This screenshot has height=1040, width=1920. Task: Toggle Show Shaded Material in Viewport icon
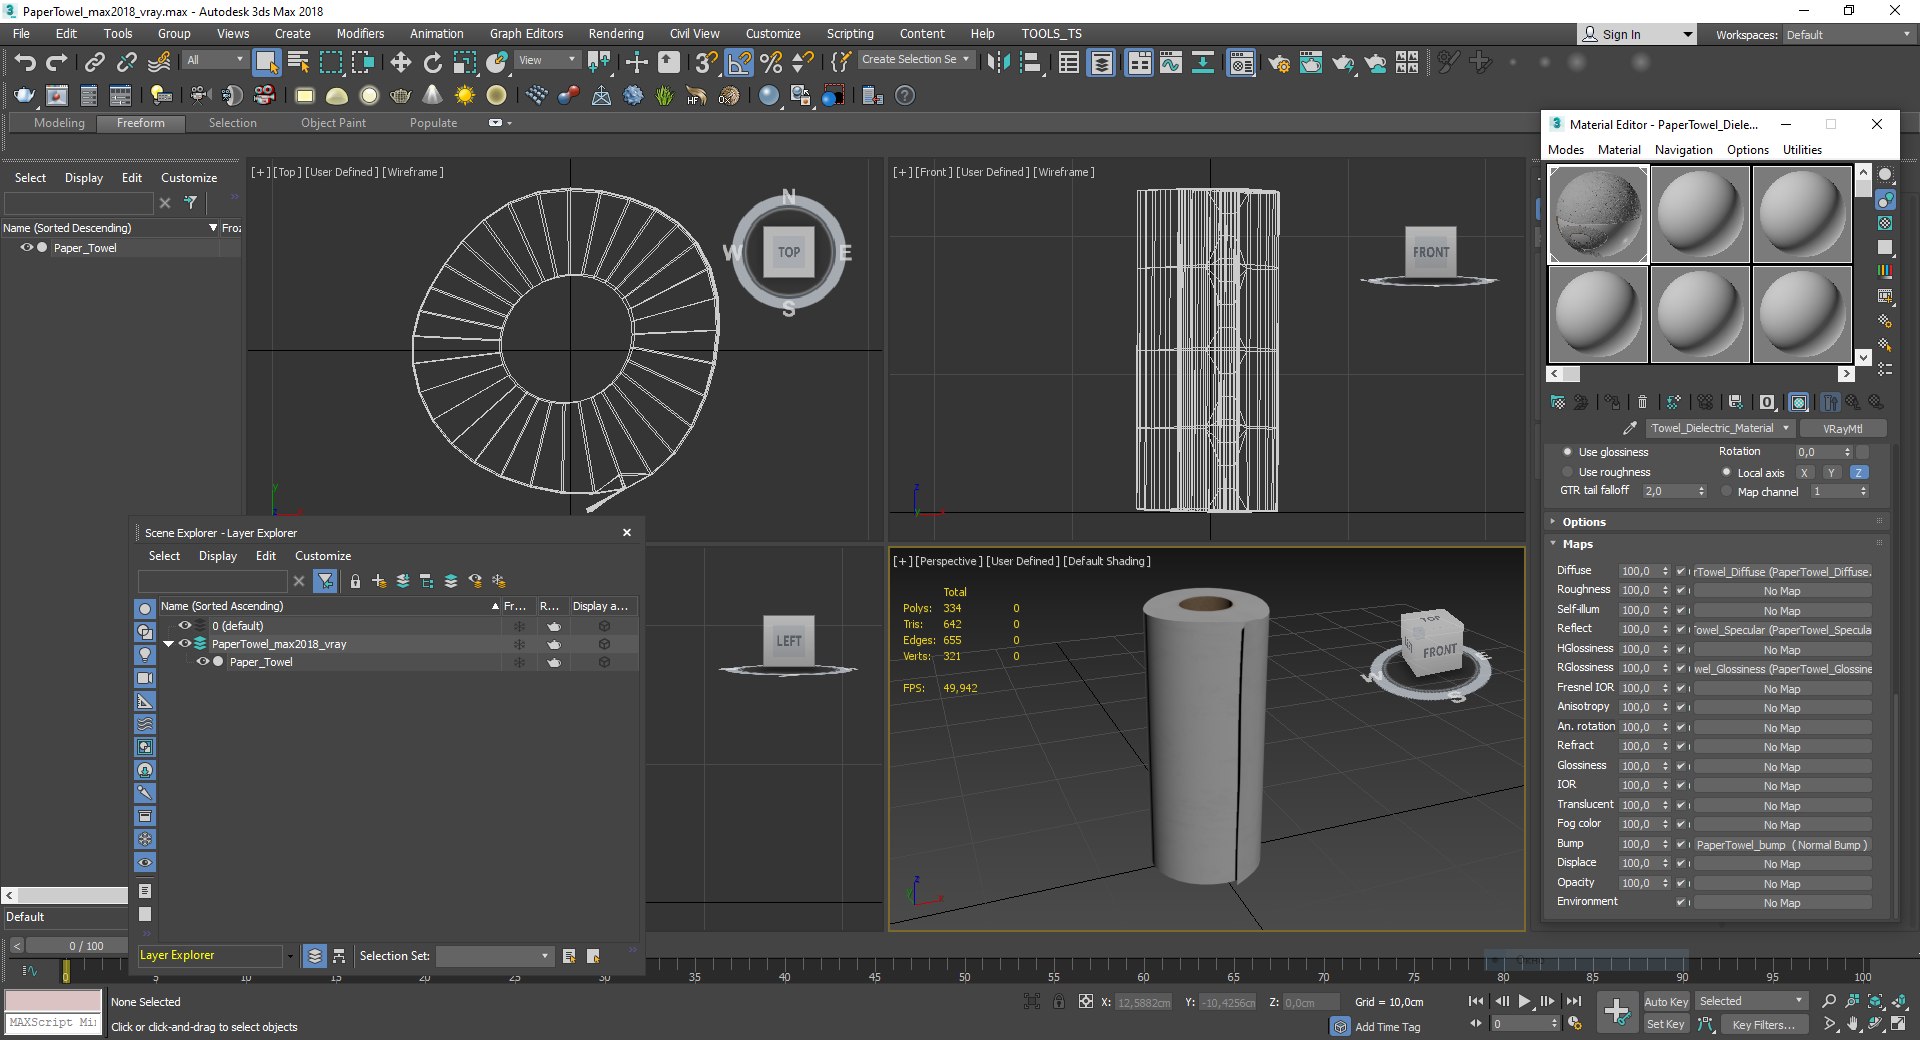(x=1799, y=402)
